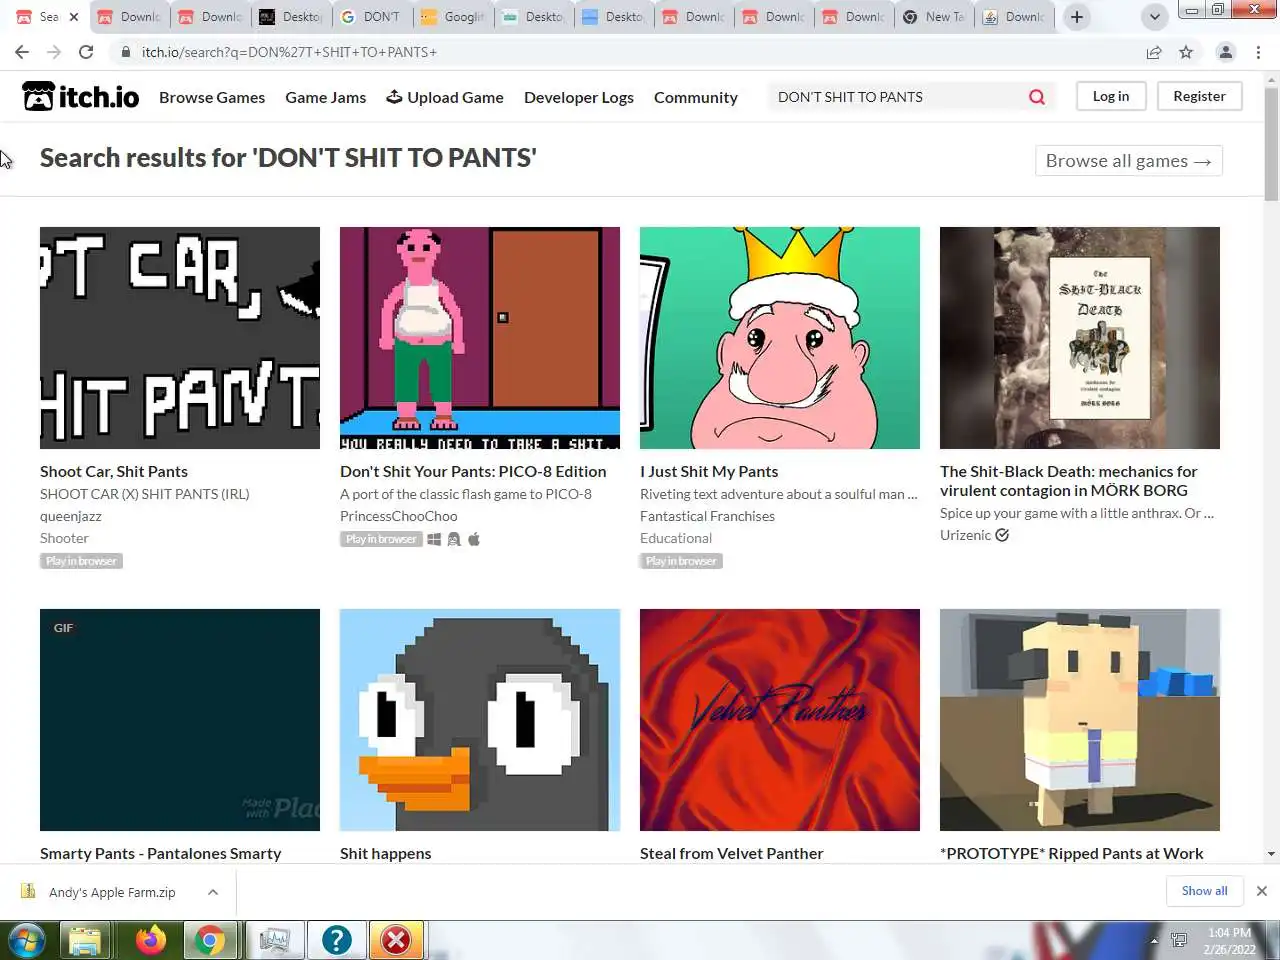Open the monitor app icon in taskbar
This screenshot has height=960, width=1280.
[274, 940]
